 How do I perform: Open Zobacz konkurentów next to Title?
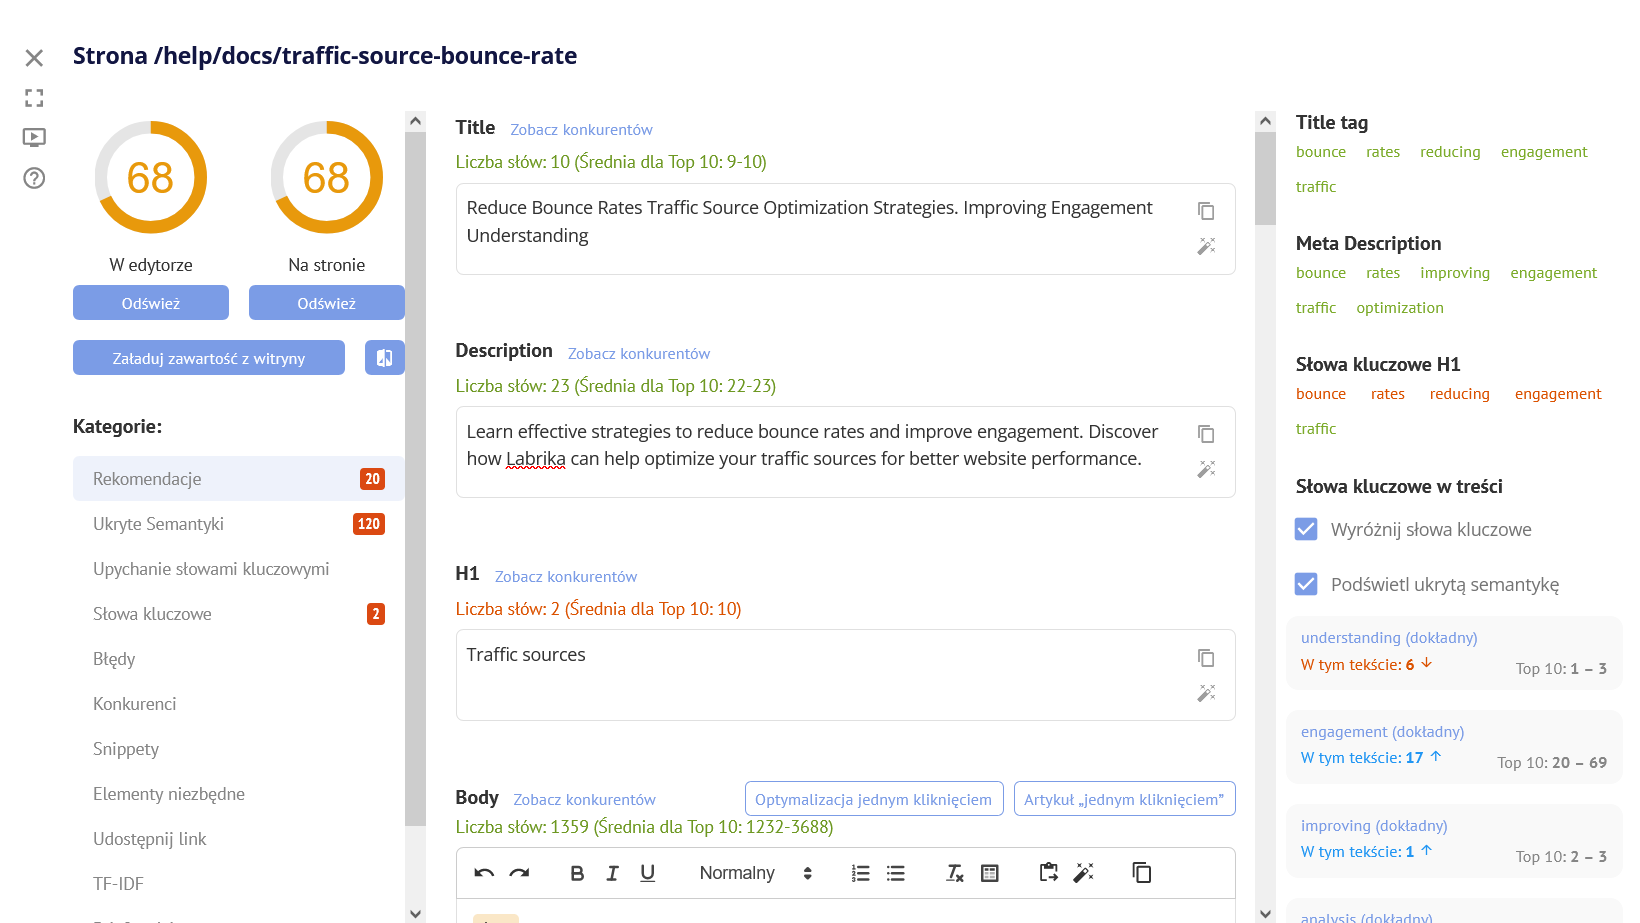pyautogui.click(x=581, y=129)
